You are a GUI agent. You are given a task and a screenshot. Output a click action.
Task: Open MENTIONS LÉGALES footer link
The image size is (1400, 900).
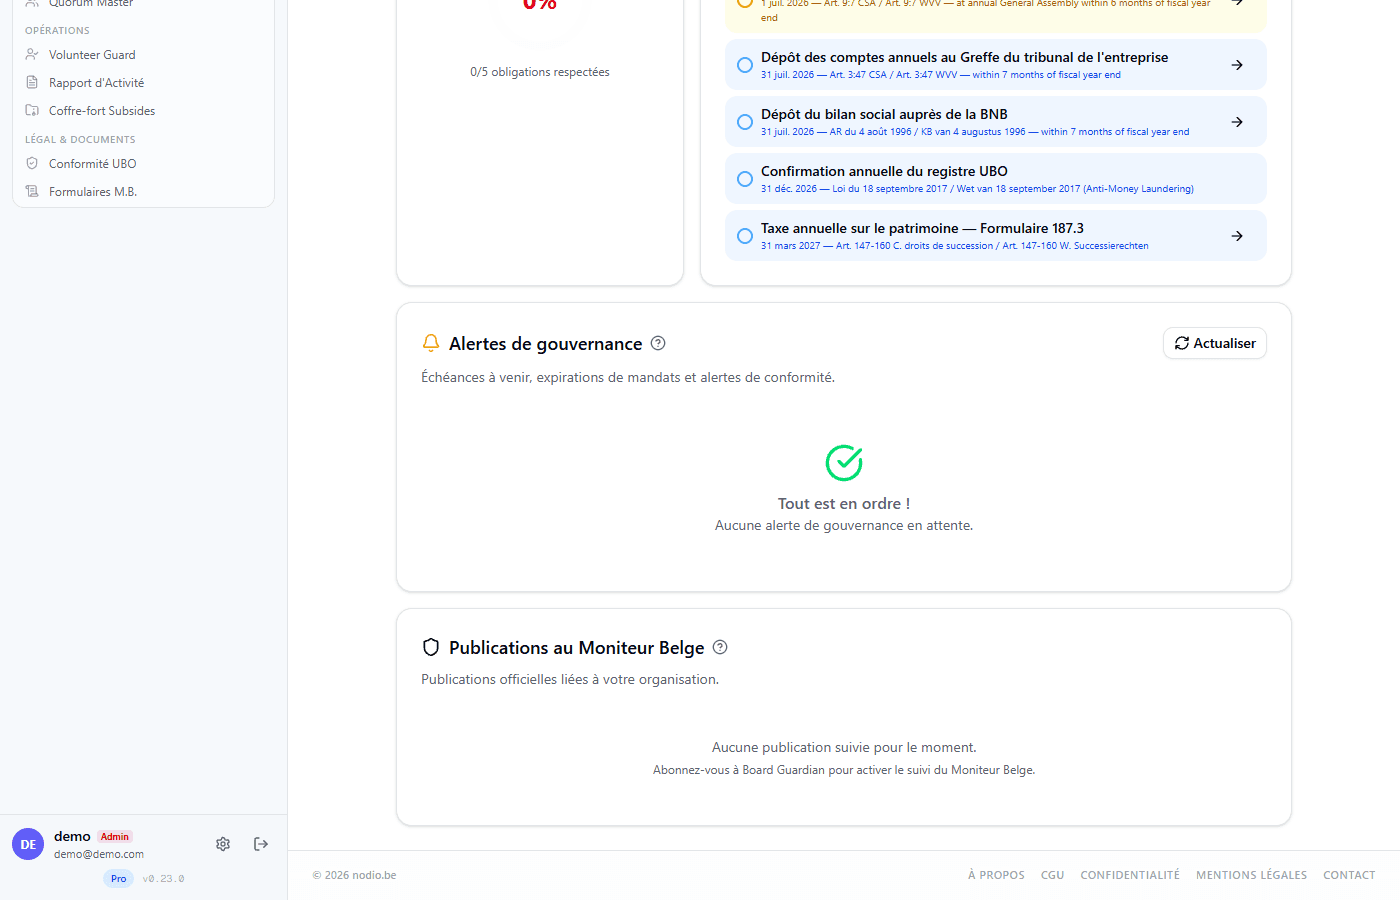[1251, 875]
